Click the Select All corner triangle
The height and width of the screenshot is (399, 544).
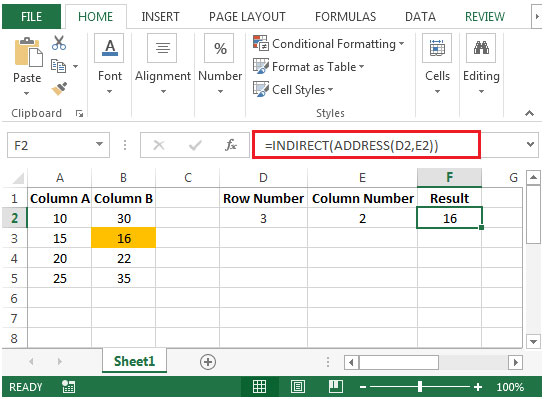click(x=18, y=178)
